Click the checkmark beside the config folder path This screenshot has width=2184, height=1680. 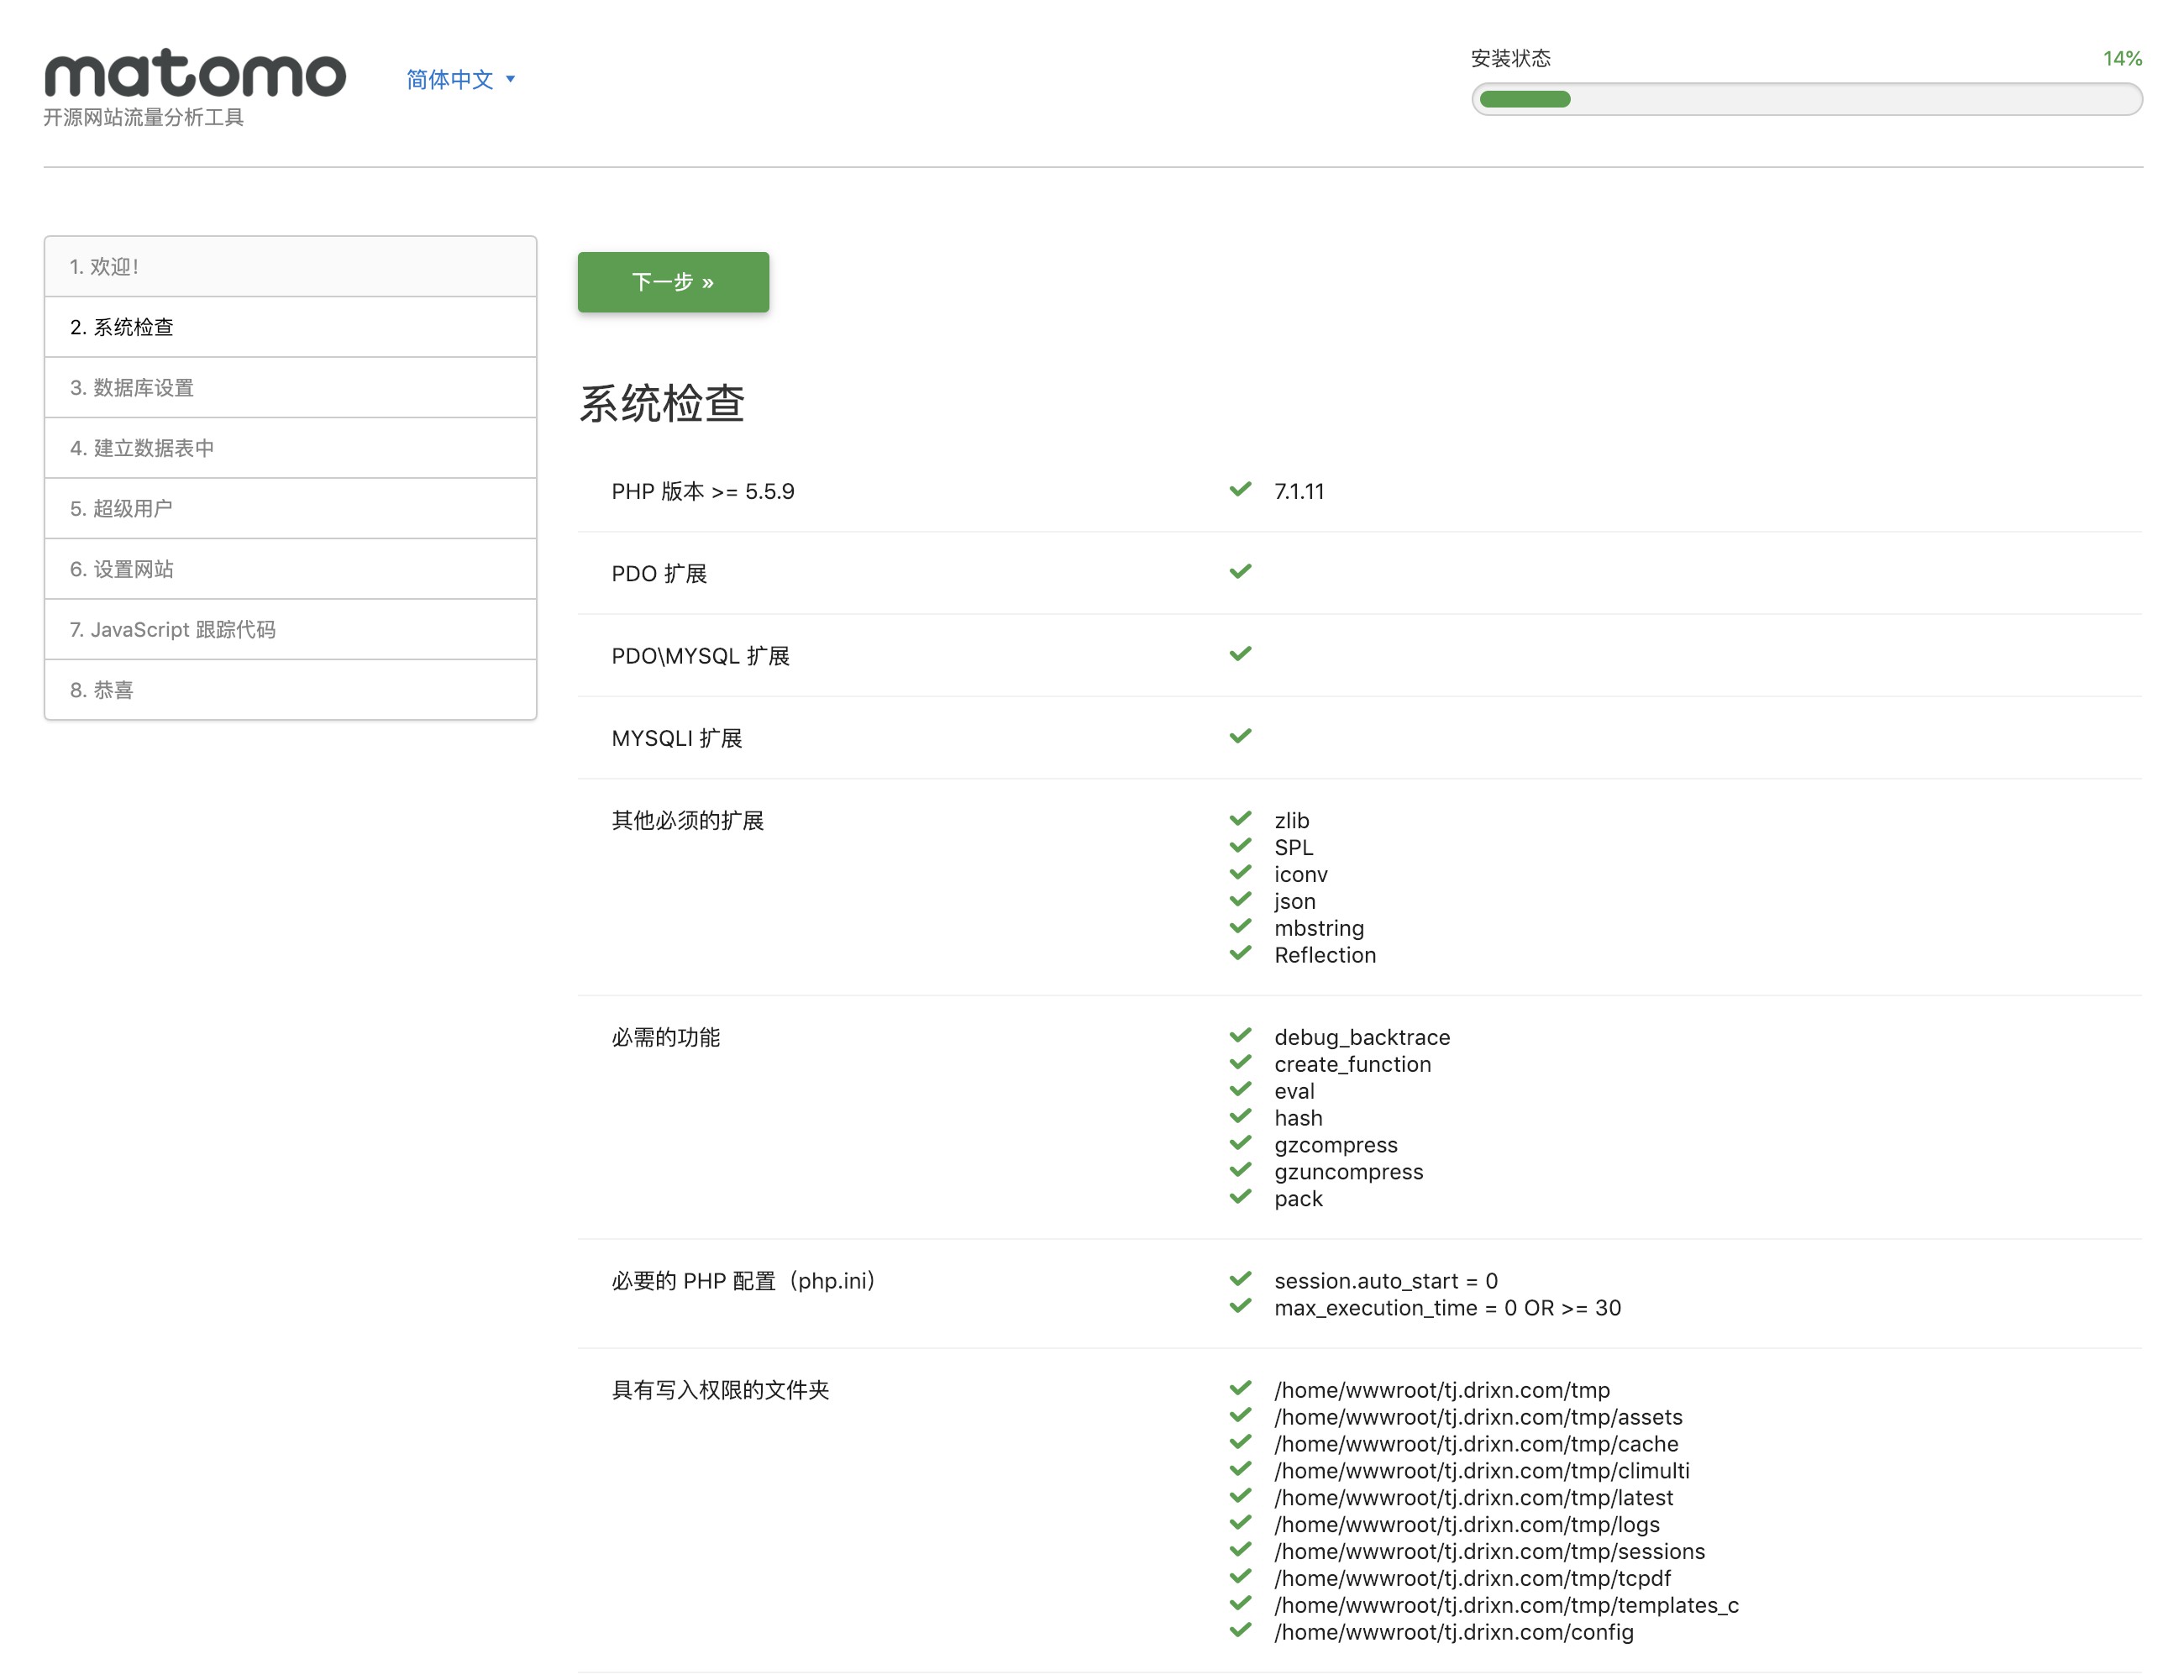[x=1240, y=1631]
